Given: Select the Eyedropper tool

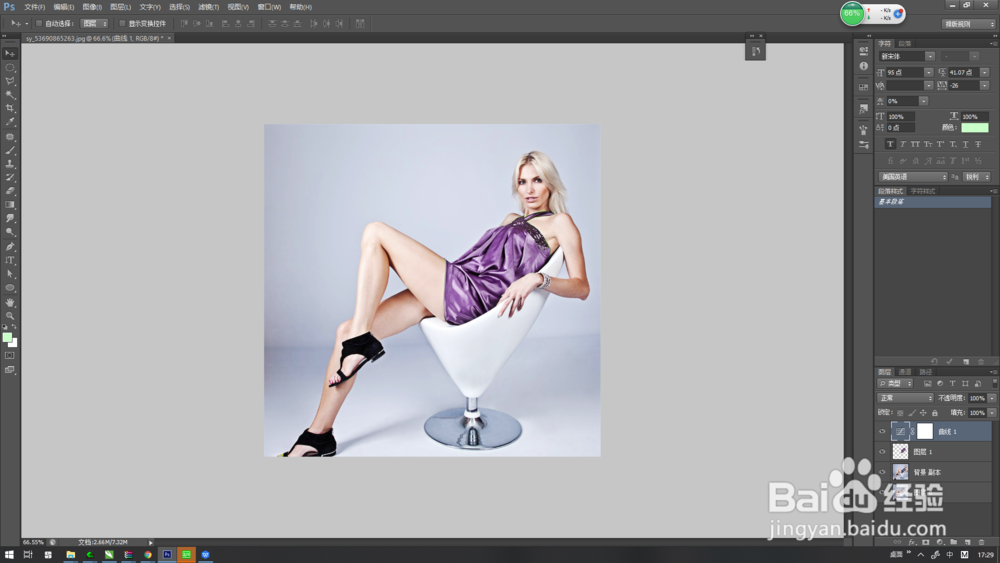Looking at the screenshot, I should [10, 122].
